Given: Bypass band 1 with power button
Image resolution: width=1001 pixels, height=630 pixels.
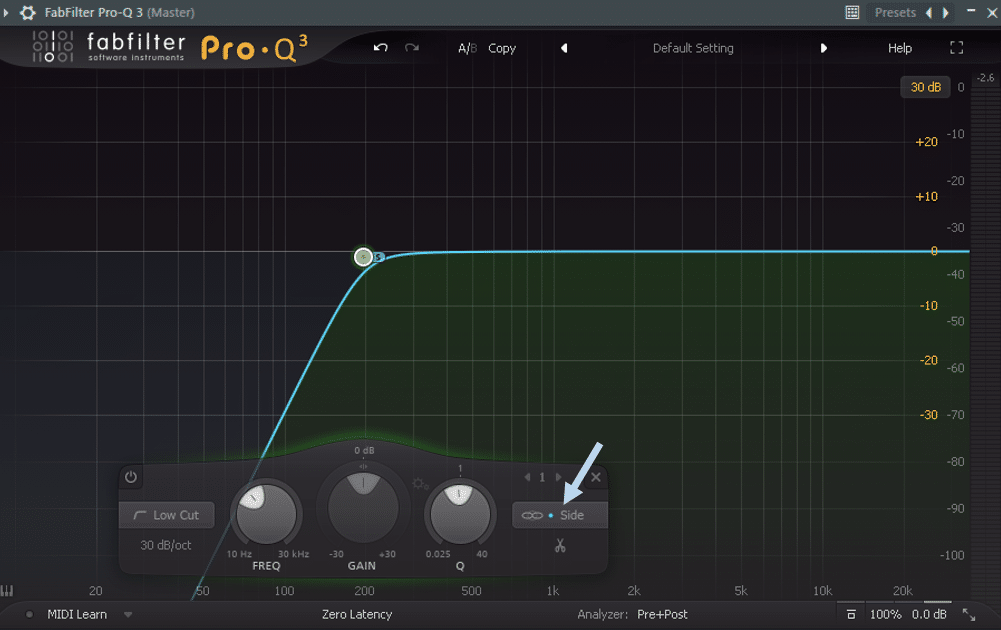Looking at the screenshot, I should pyautogui.click(x=131, y=477).
